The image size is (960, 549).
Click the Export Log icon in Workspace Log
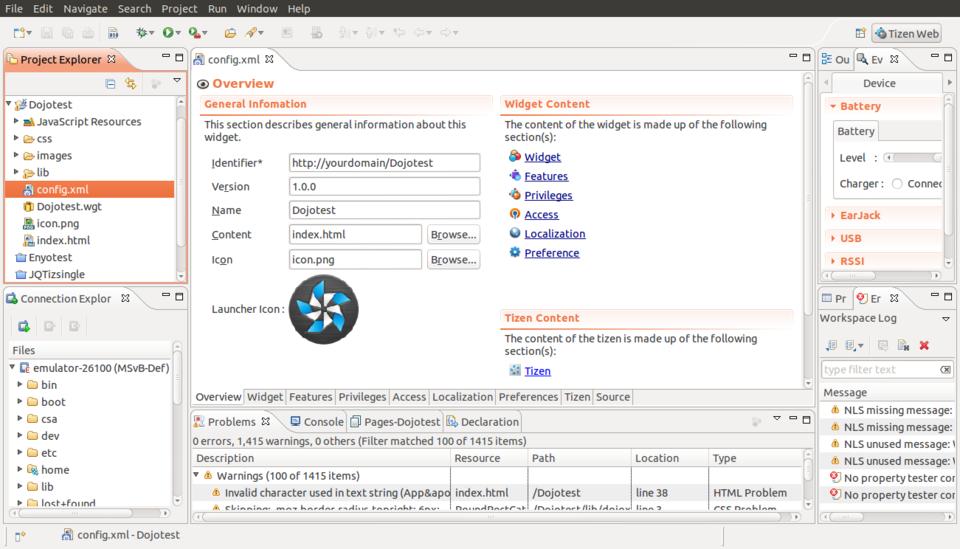[x=831, y=345]
